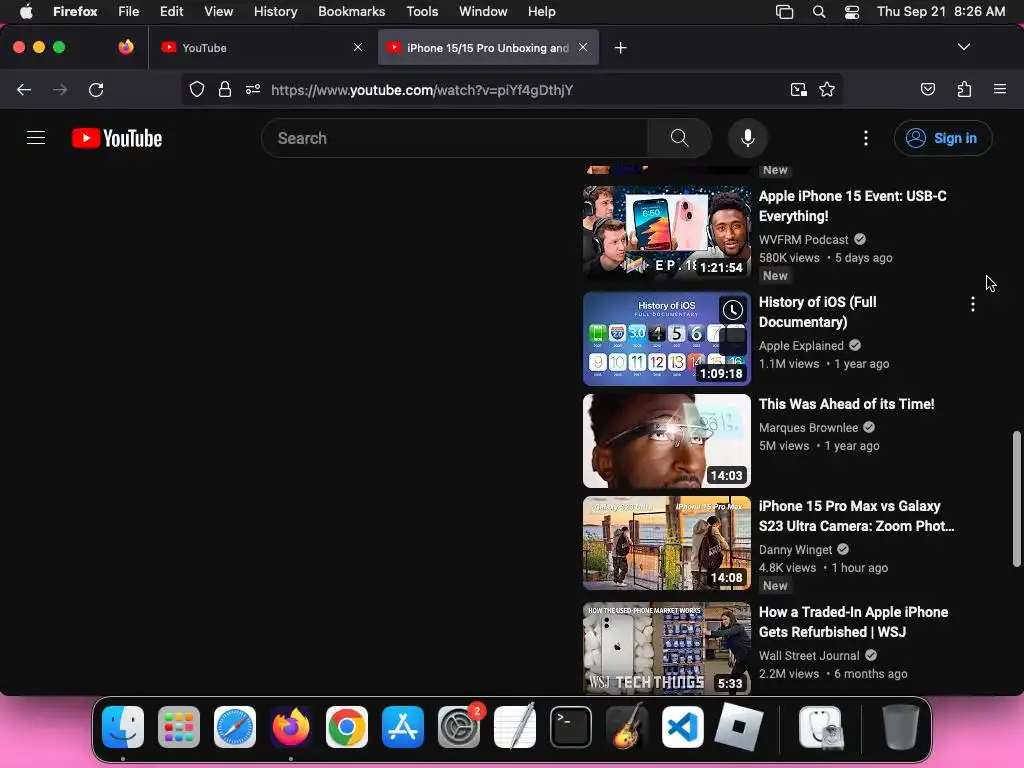Image resolution: width=1024 pixels, height=768 pixels.
Task: Open YouTube guide hamburger menu
Action: pyautogui.click(x=36, y=138)
